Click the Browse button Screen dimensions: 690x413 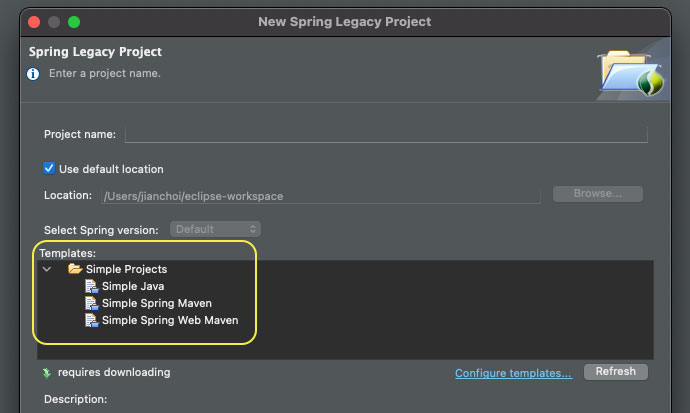pyautogui.click(x=598, y=194)
